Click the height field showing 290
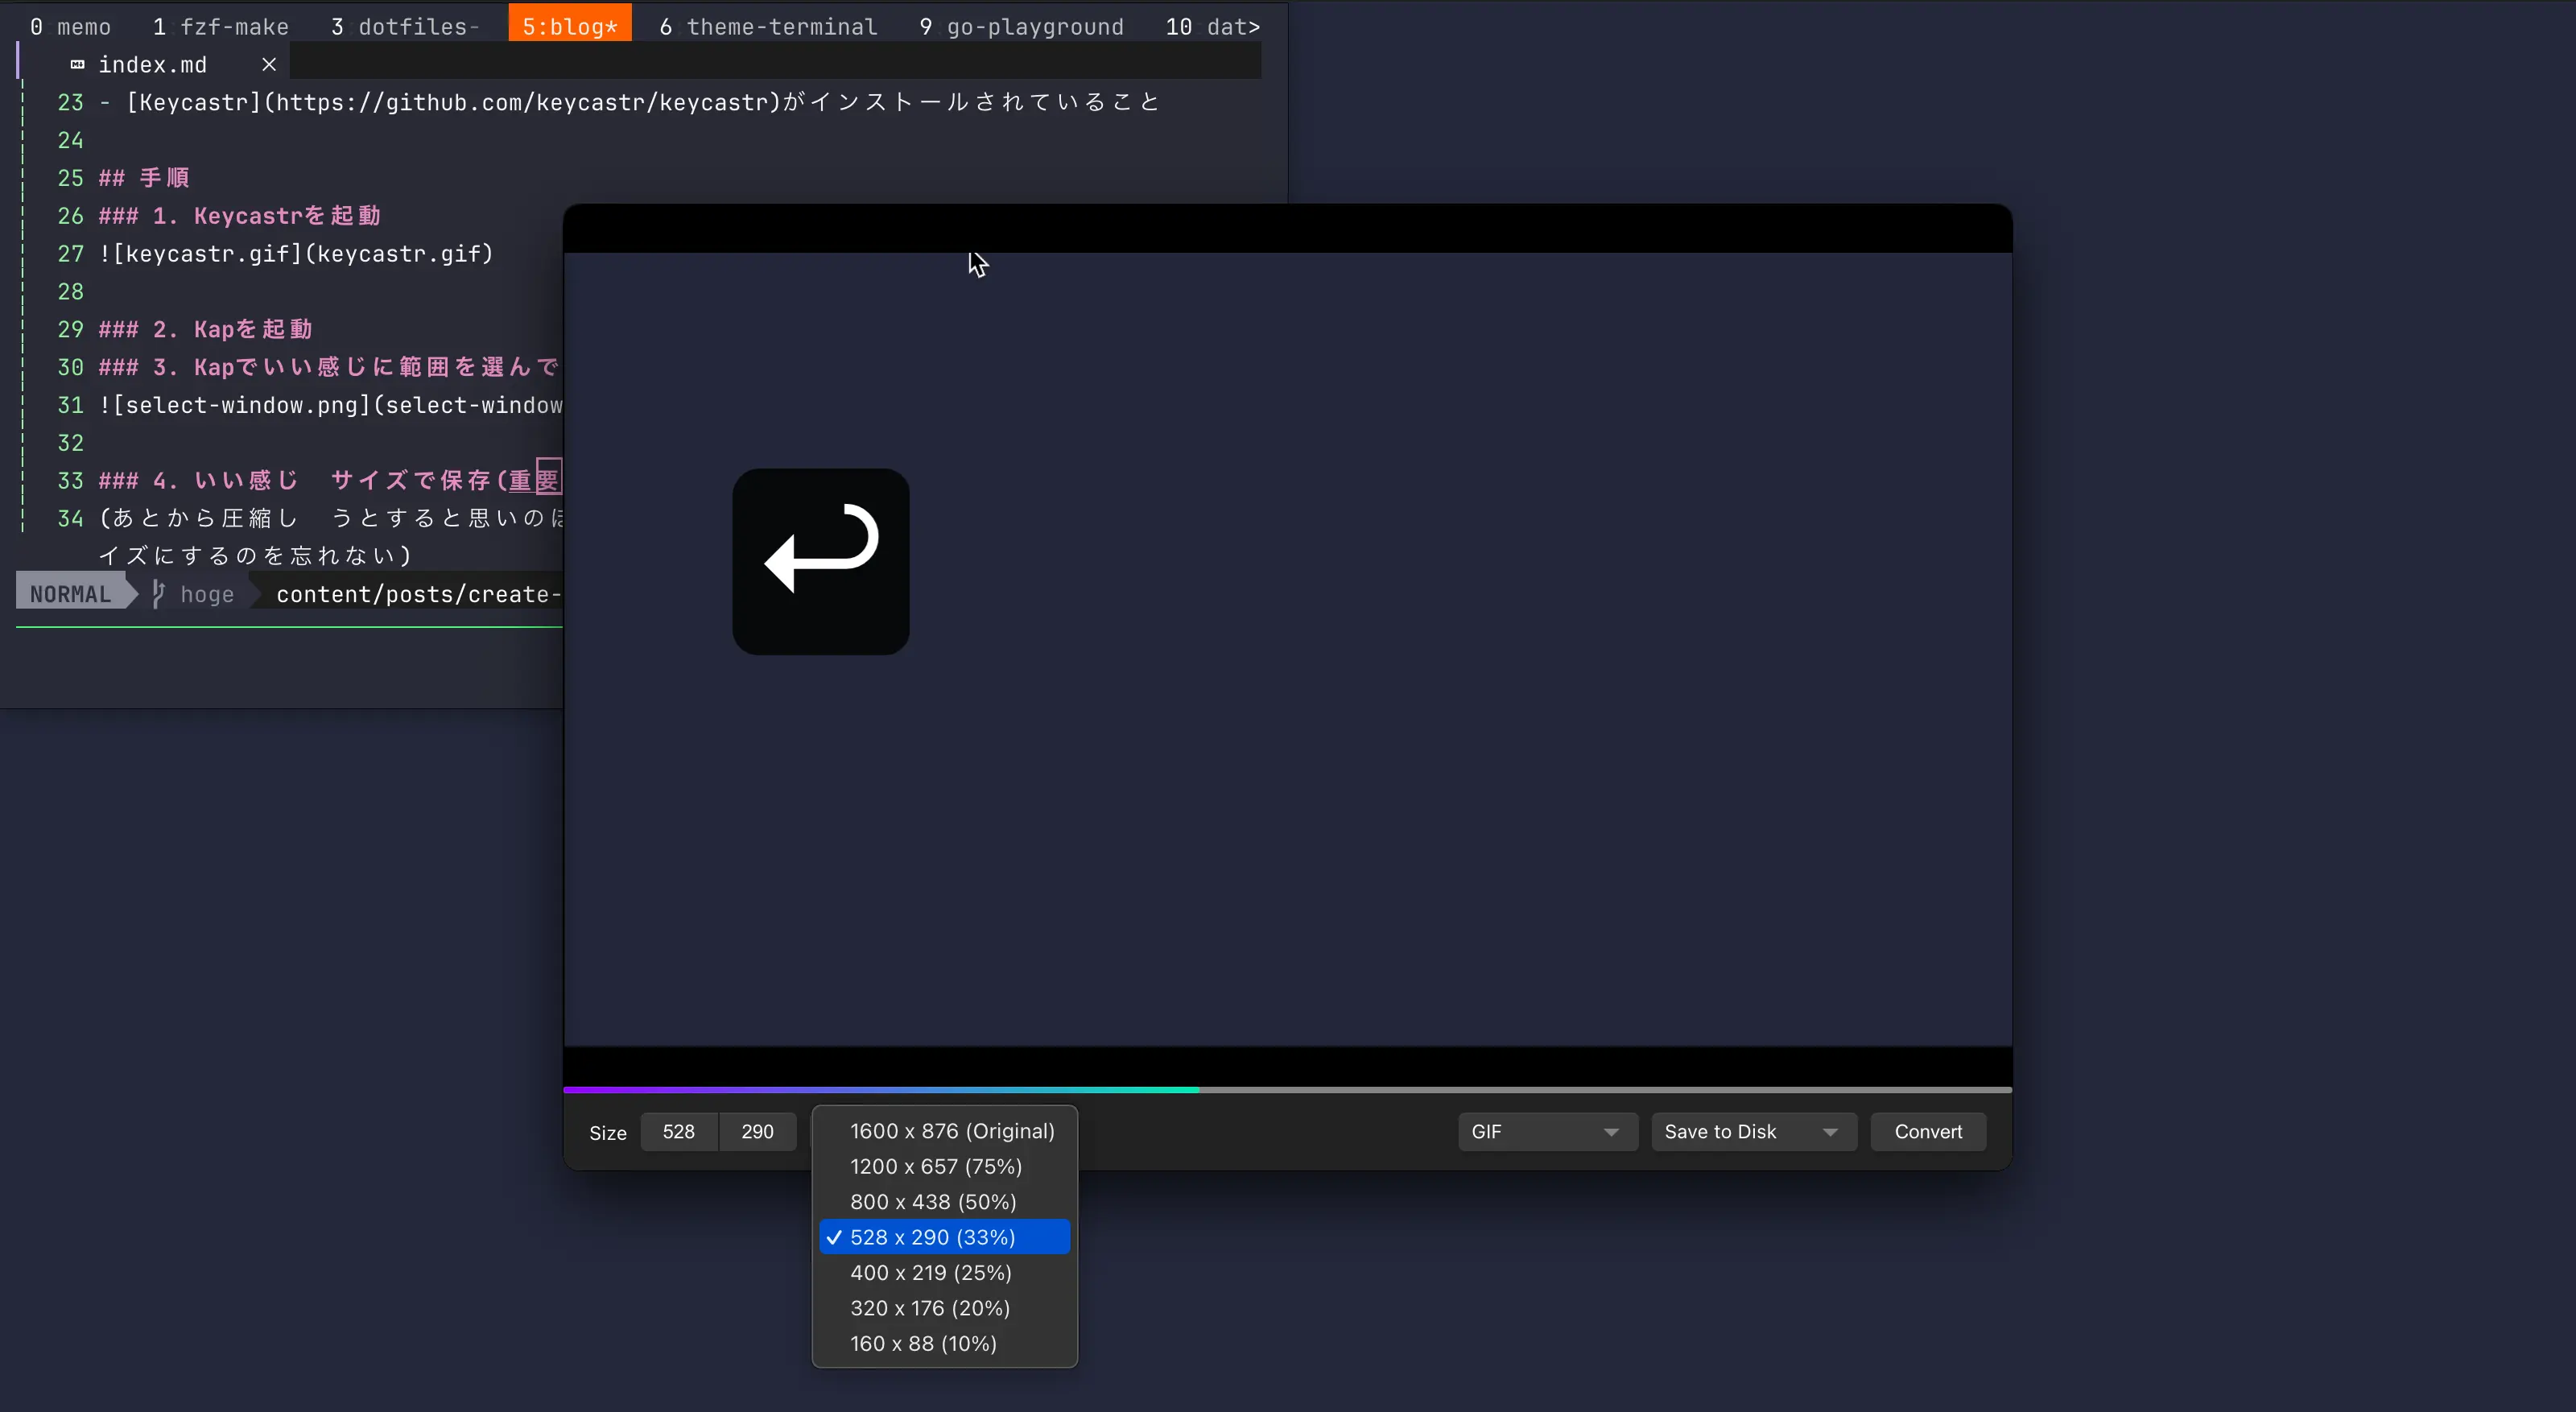Viewport: 2576px width, 1412px height. [757, 1131]
